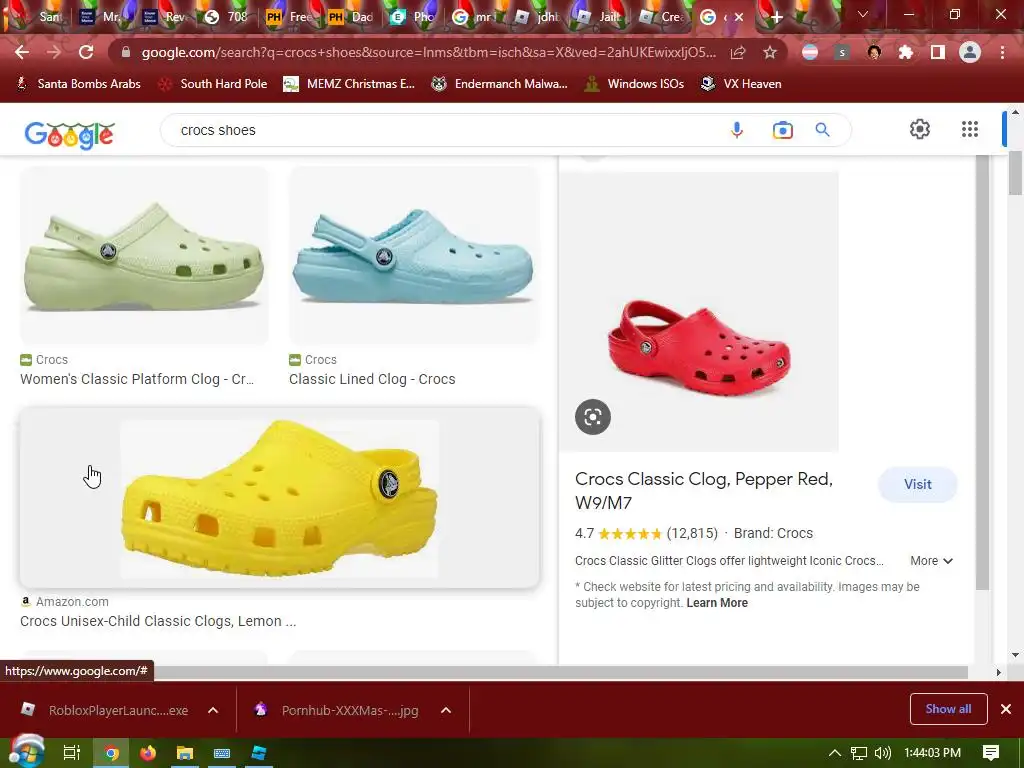Open Crocs Unisex-Child Classic Clogs Lemon result
Image resolution: width=1024 pixels, height=768 pixels.
tap(158, 621)
